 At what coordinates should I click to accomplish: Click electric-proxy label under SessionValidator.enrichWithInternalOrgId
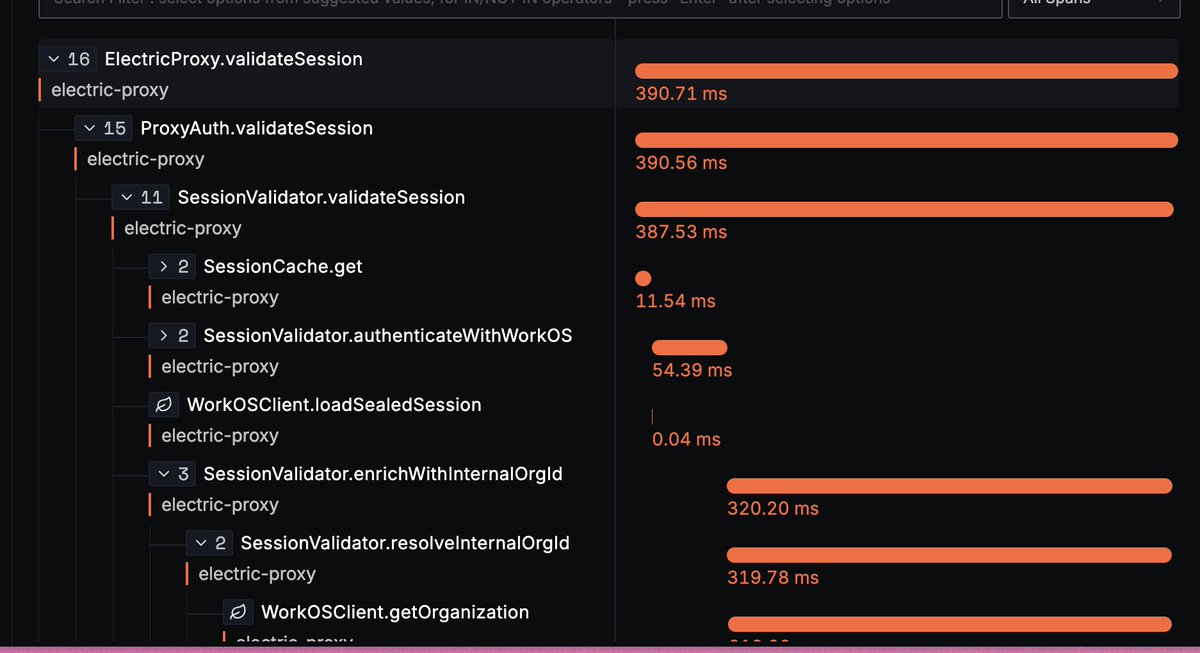pos(220,505)
